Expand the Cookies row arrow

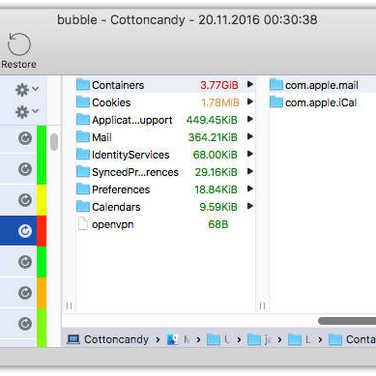(x=250, y=102)
